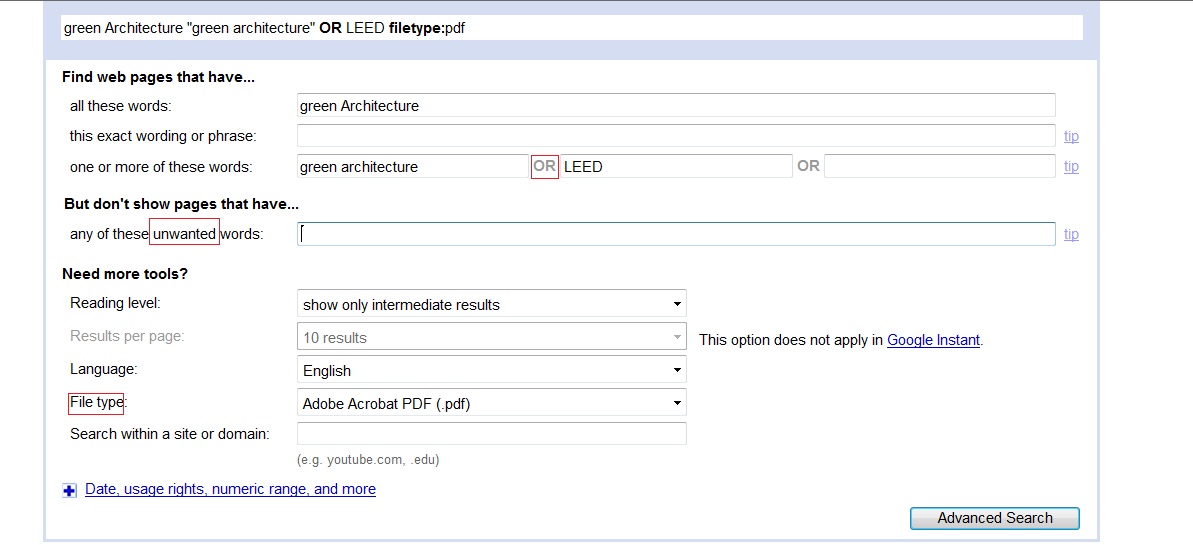Focus the unwanted words input field
This screenshot has height=545, width=1193.
pyautogui.click(x=676, y=234)
